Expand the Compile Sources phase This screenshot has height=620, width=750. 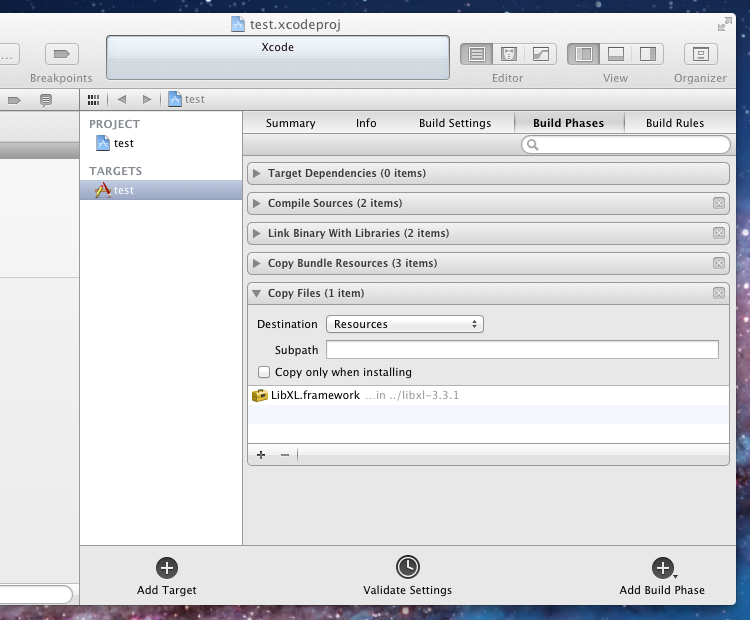tap(257, 203)
